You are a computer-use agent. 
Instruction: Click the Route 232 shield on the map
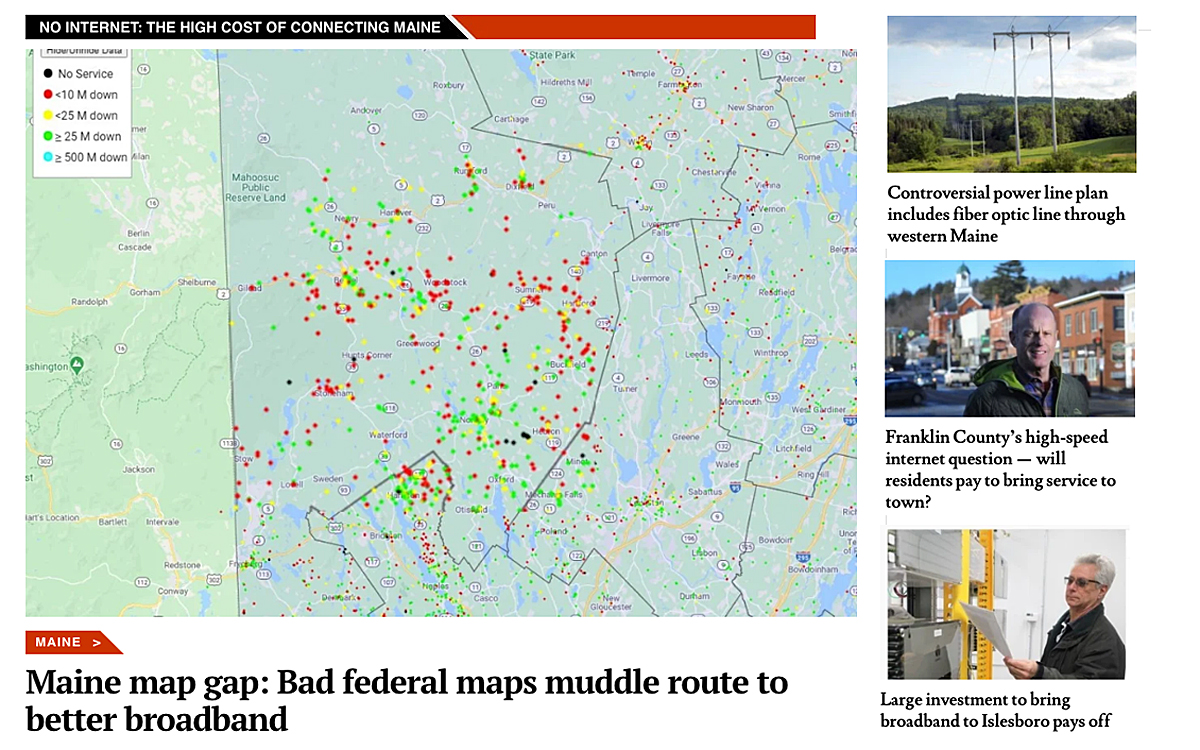422,229
